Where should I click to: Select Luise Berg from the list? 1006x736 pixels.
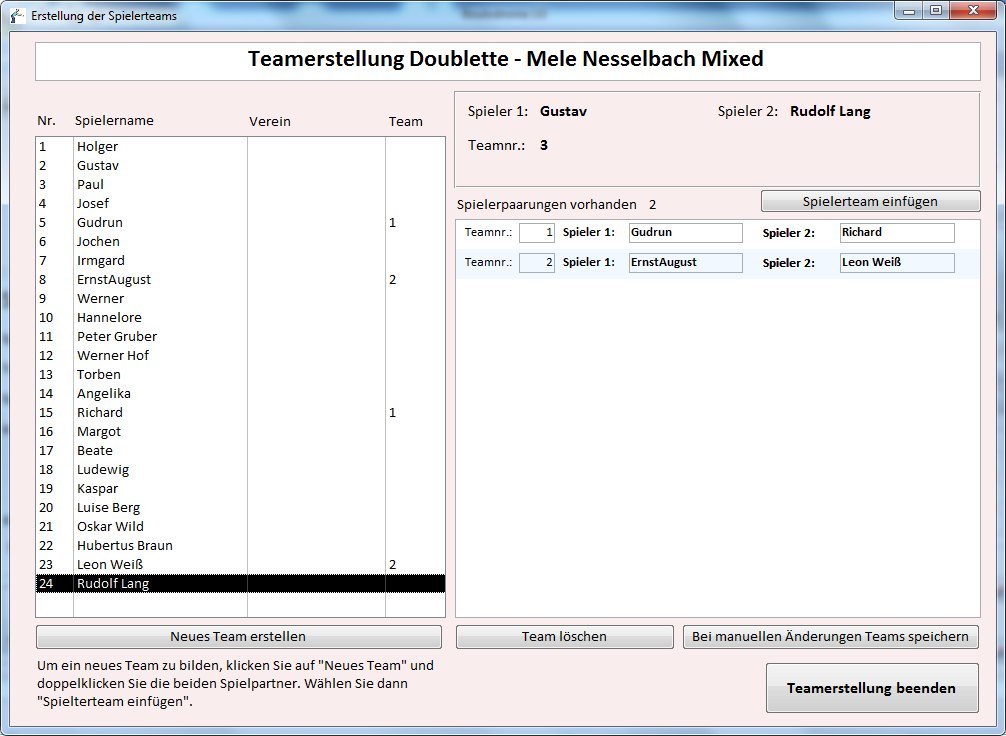110,508
